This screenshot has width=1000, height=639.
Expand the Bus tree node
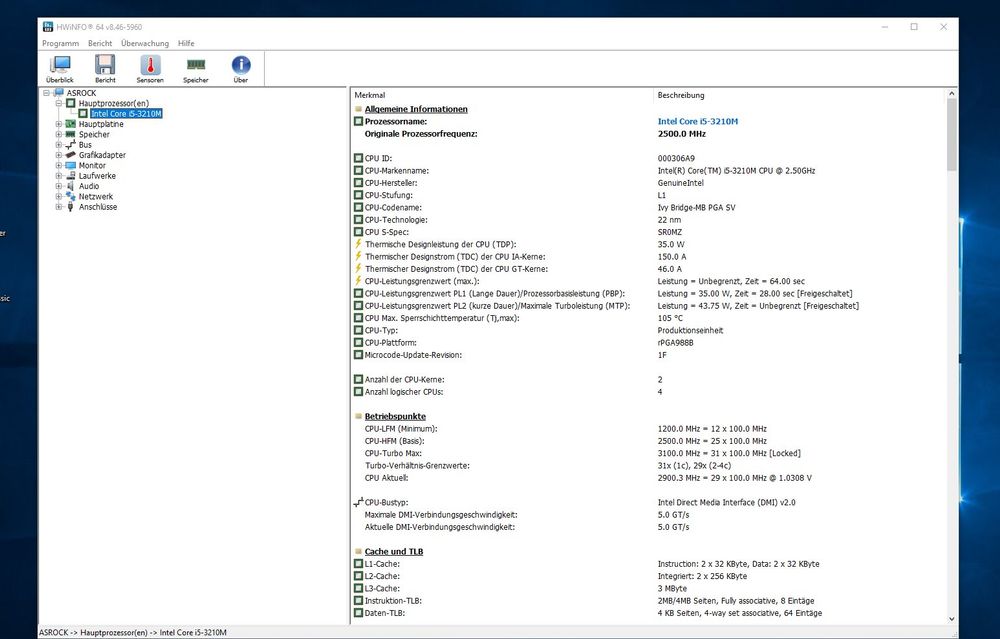pos(59,145)
